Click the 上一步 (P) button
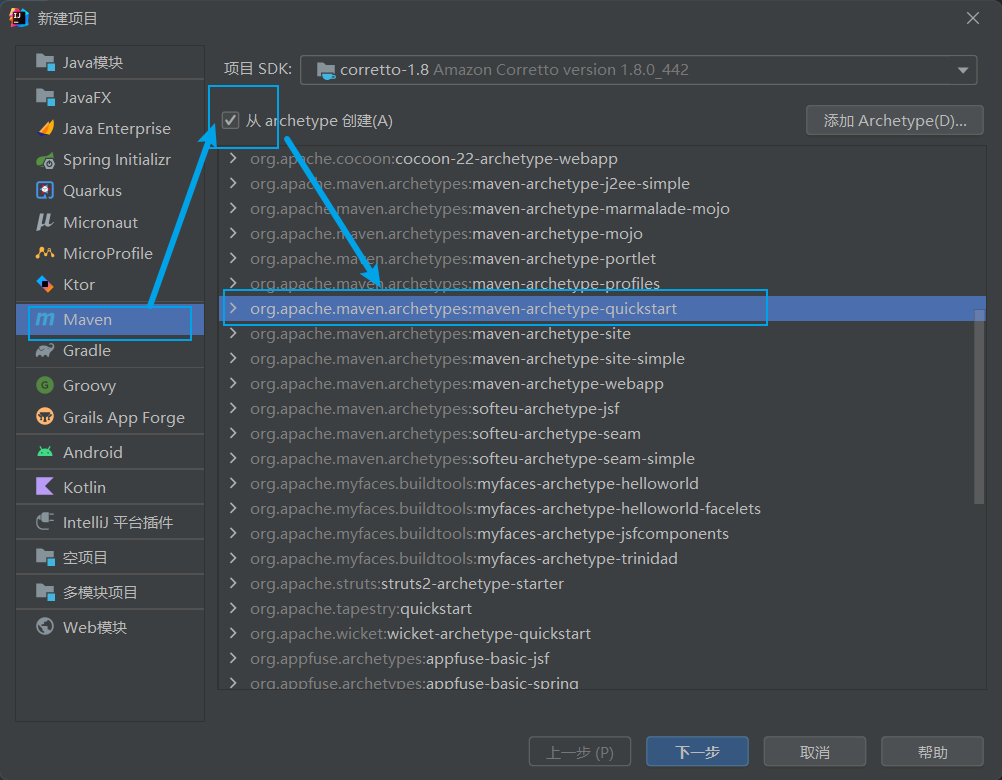The image size is (1002, 780). (x=580, y=751)
